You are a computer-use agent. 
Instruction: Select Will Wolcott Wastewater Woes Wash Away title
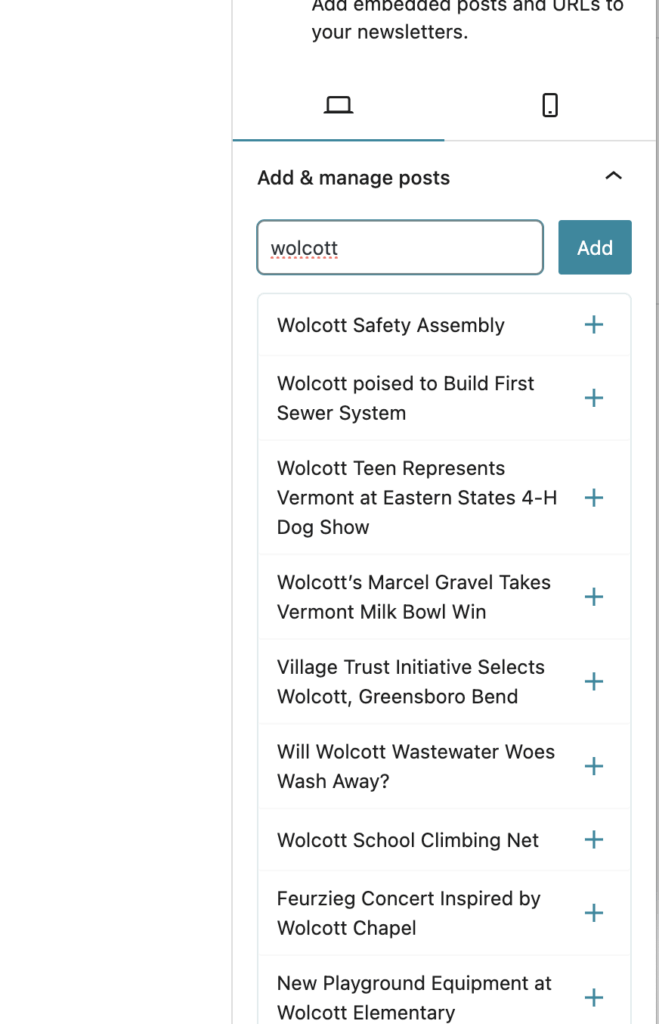coord(416,767)
